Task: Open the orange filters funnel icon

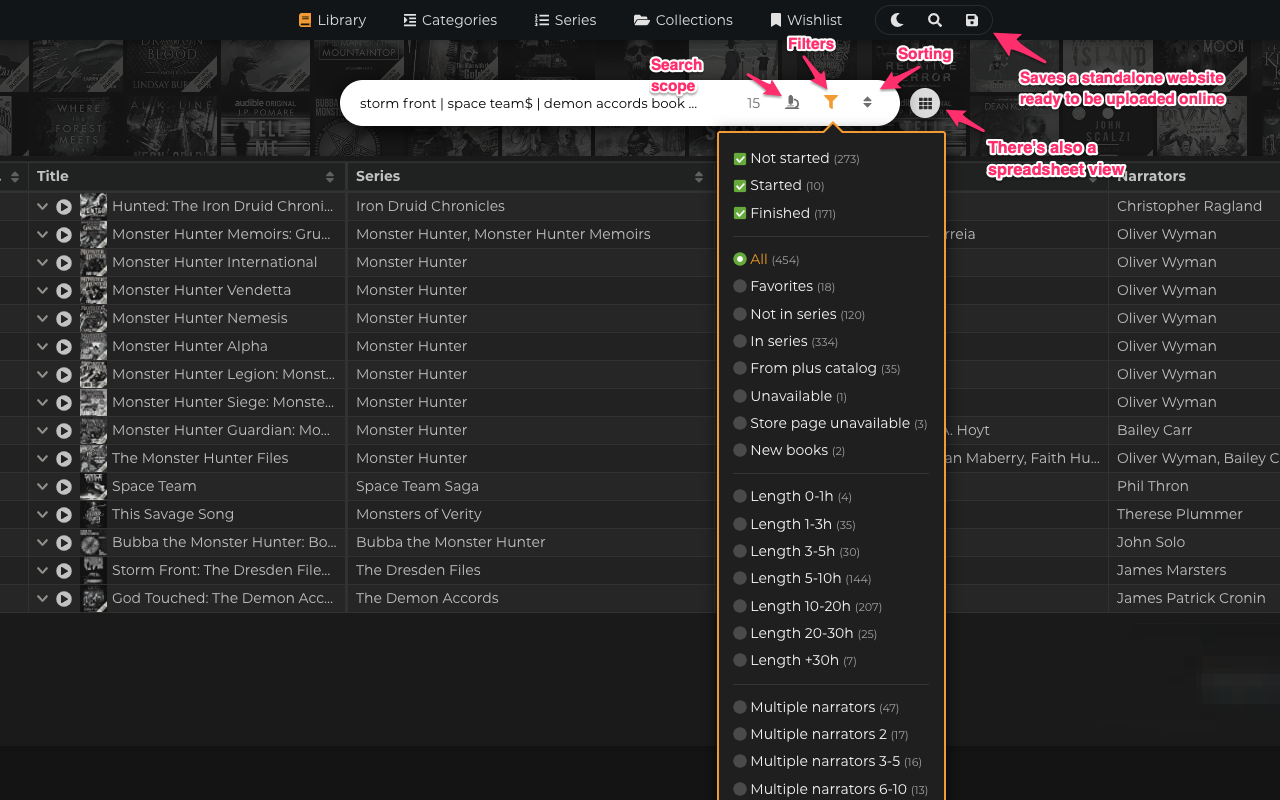Action: click(829, 101)
